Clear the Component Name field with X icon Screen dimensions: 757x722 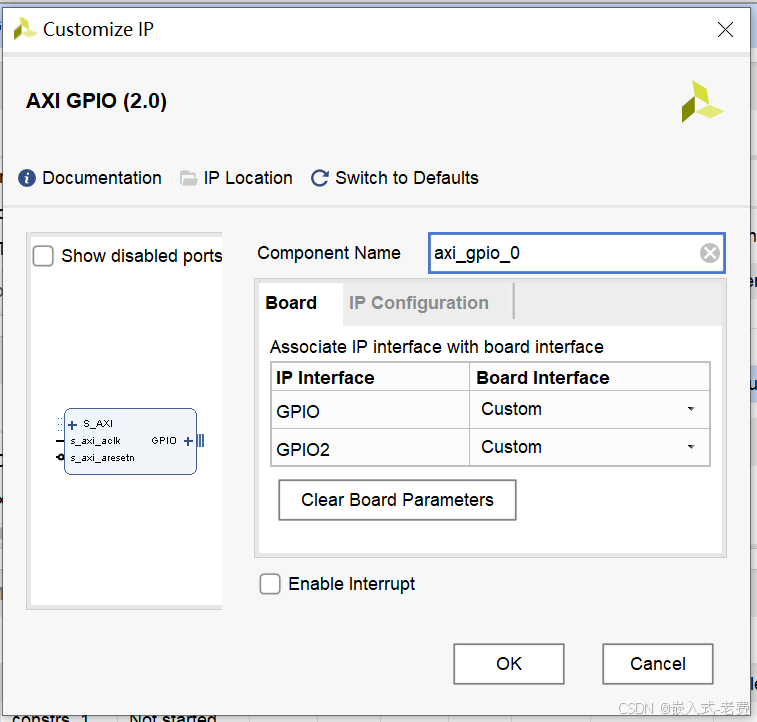coord(709,253)
